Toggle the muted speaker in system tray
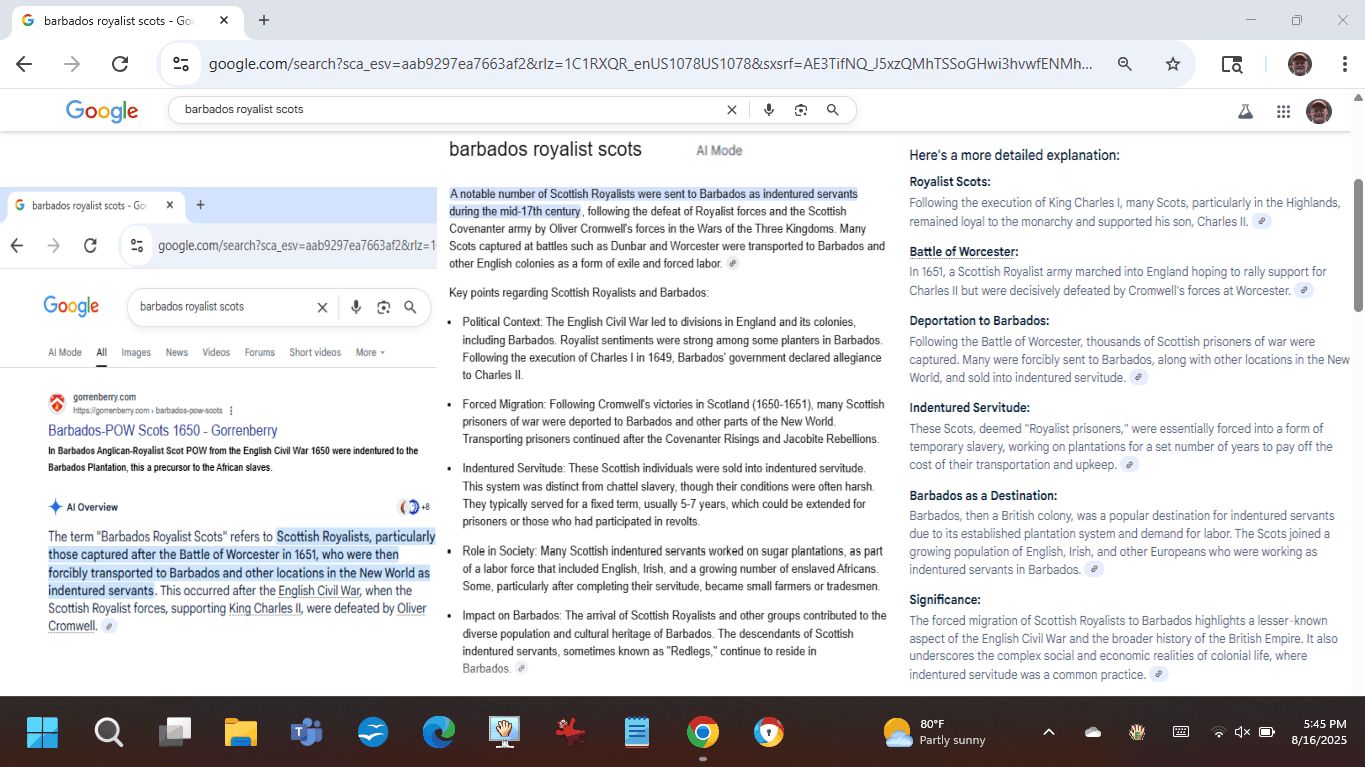1365x767 pixels. pos(1242,732)
